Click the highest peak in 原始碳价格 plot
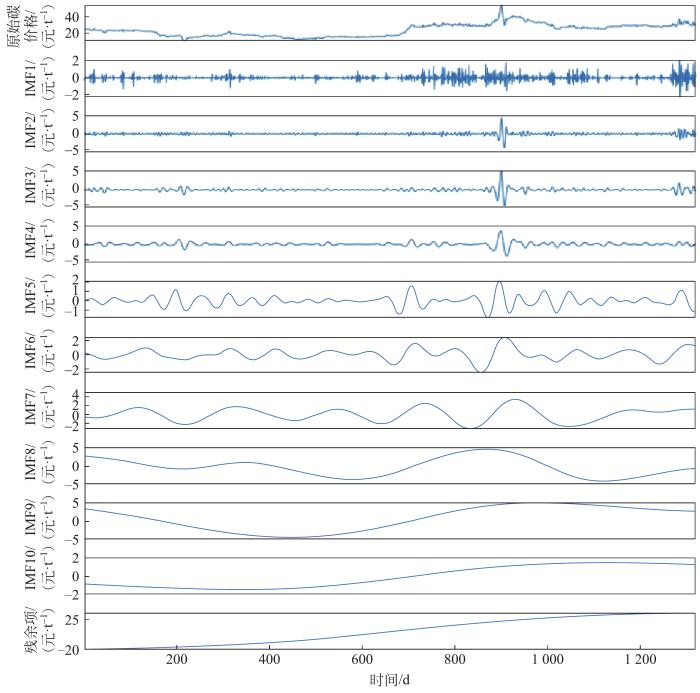The height and width of the screenshot is (693, 700). 502,8
